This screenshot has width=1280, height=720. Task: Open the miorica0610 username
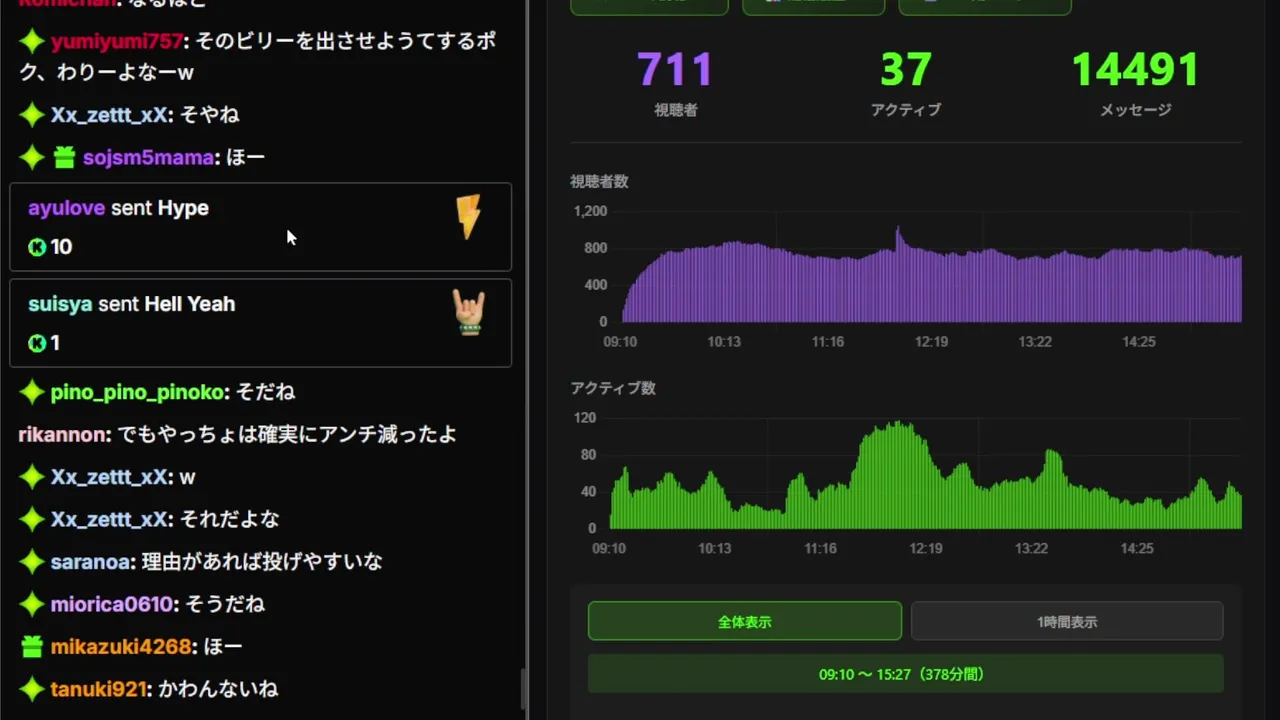pos(114,604)
